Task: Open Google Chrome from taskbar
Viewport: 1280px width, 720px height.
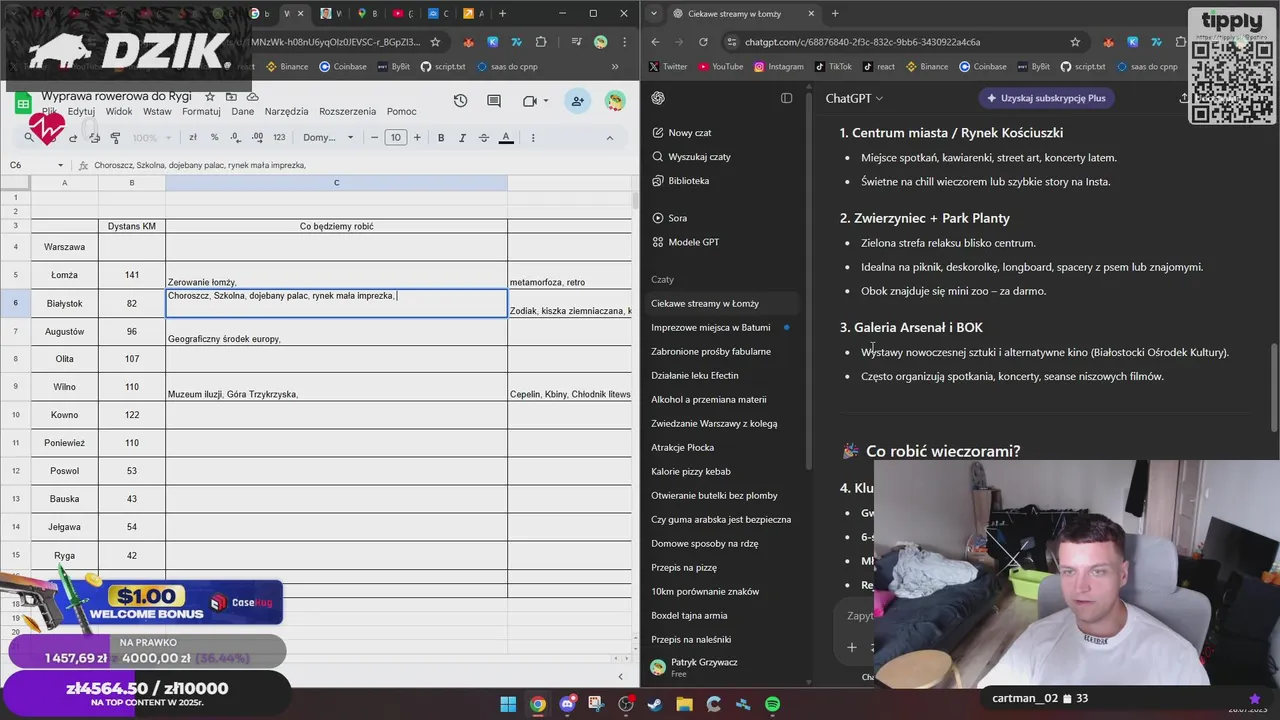Action: point(538,704)
